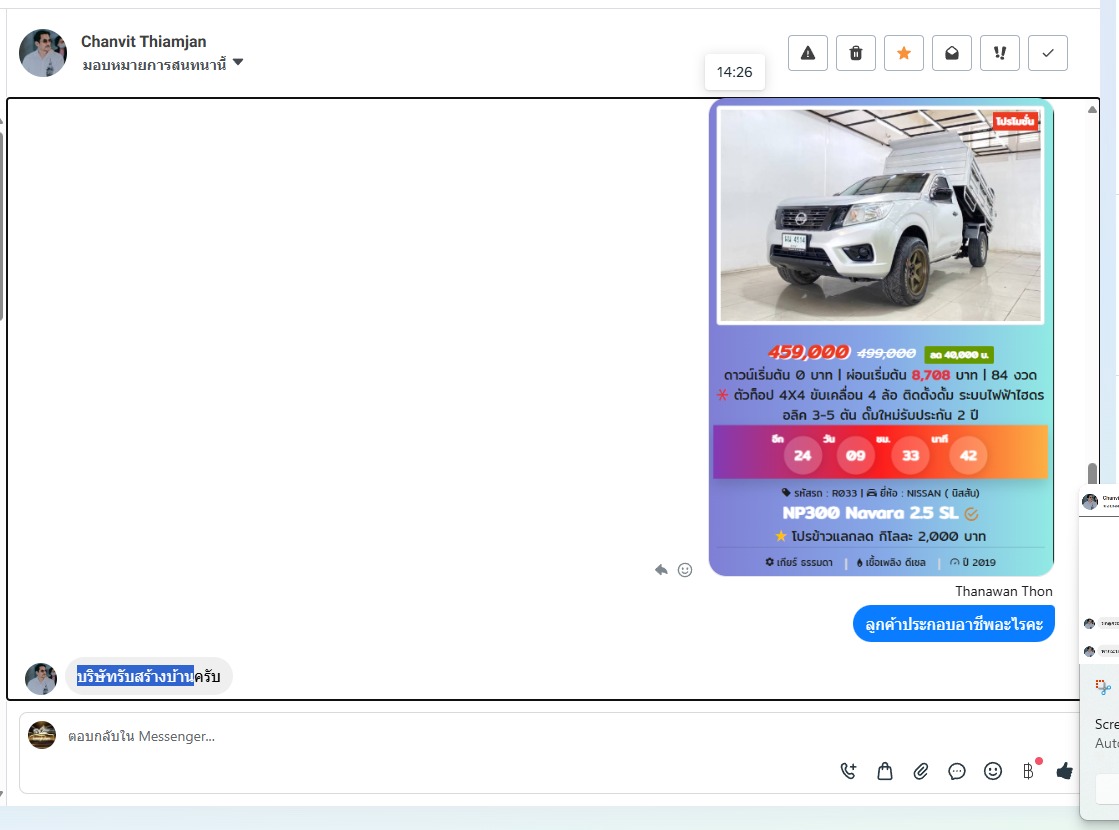The width and height of the screenshot is (1119, 830).
Task: Delete conversation with trash icon
Action: [x=856, y=53]
